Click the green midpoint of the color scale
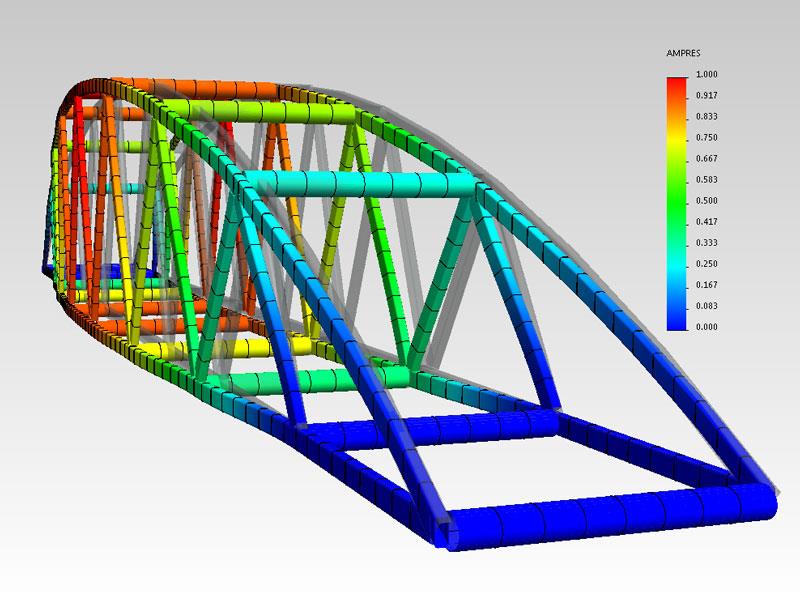Image resolution: width=800 pixels, height=592 pixels. (x=677, y=200)
